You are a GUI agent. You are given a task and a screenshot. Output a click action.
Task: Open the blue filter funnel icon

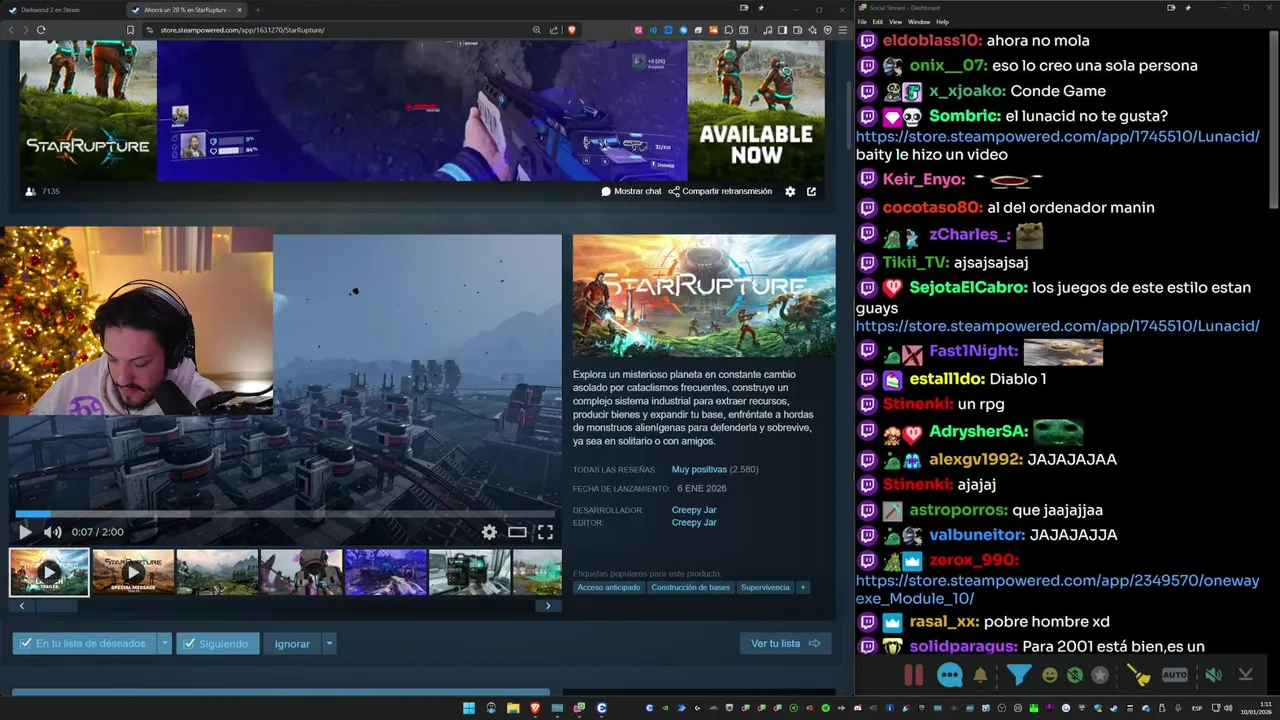point(1018,675)
